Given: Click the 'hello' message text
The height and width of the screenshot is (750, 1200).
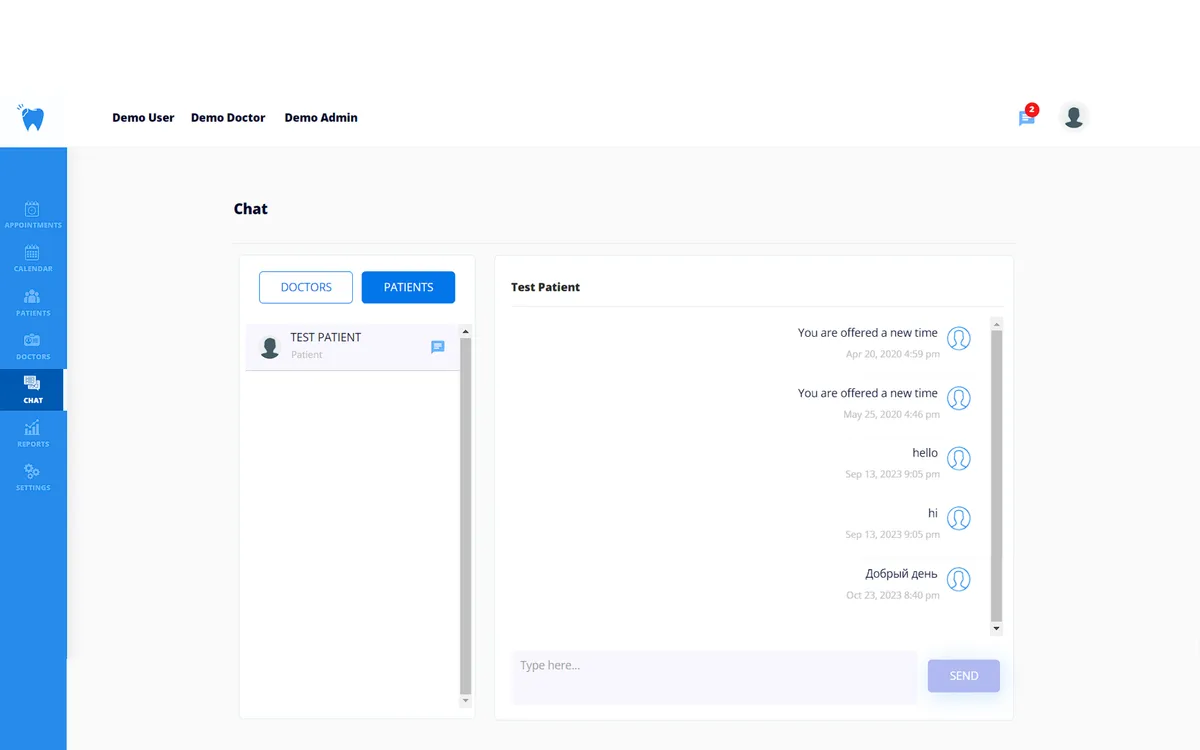Looking at the screenshot, I should tap(925, 453).
